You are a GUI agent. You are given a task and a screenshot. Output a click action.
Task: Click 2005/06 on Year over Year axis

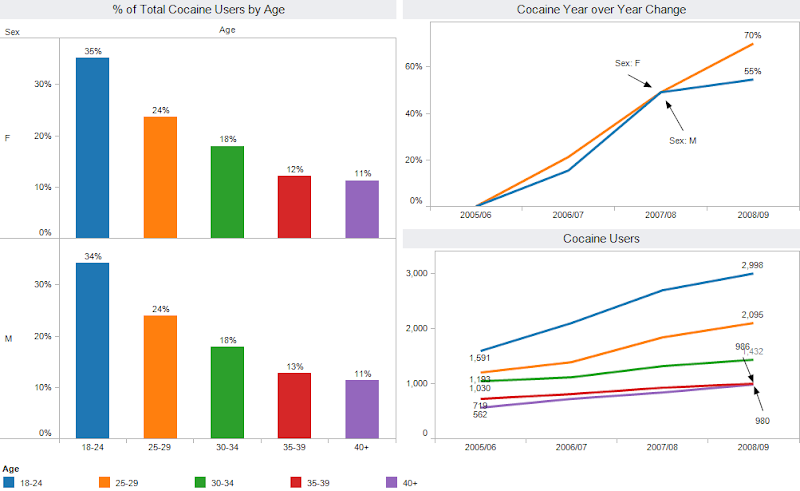click(x=476, y=215)
